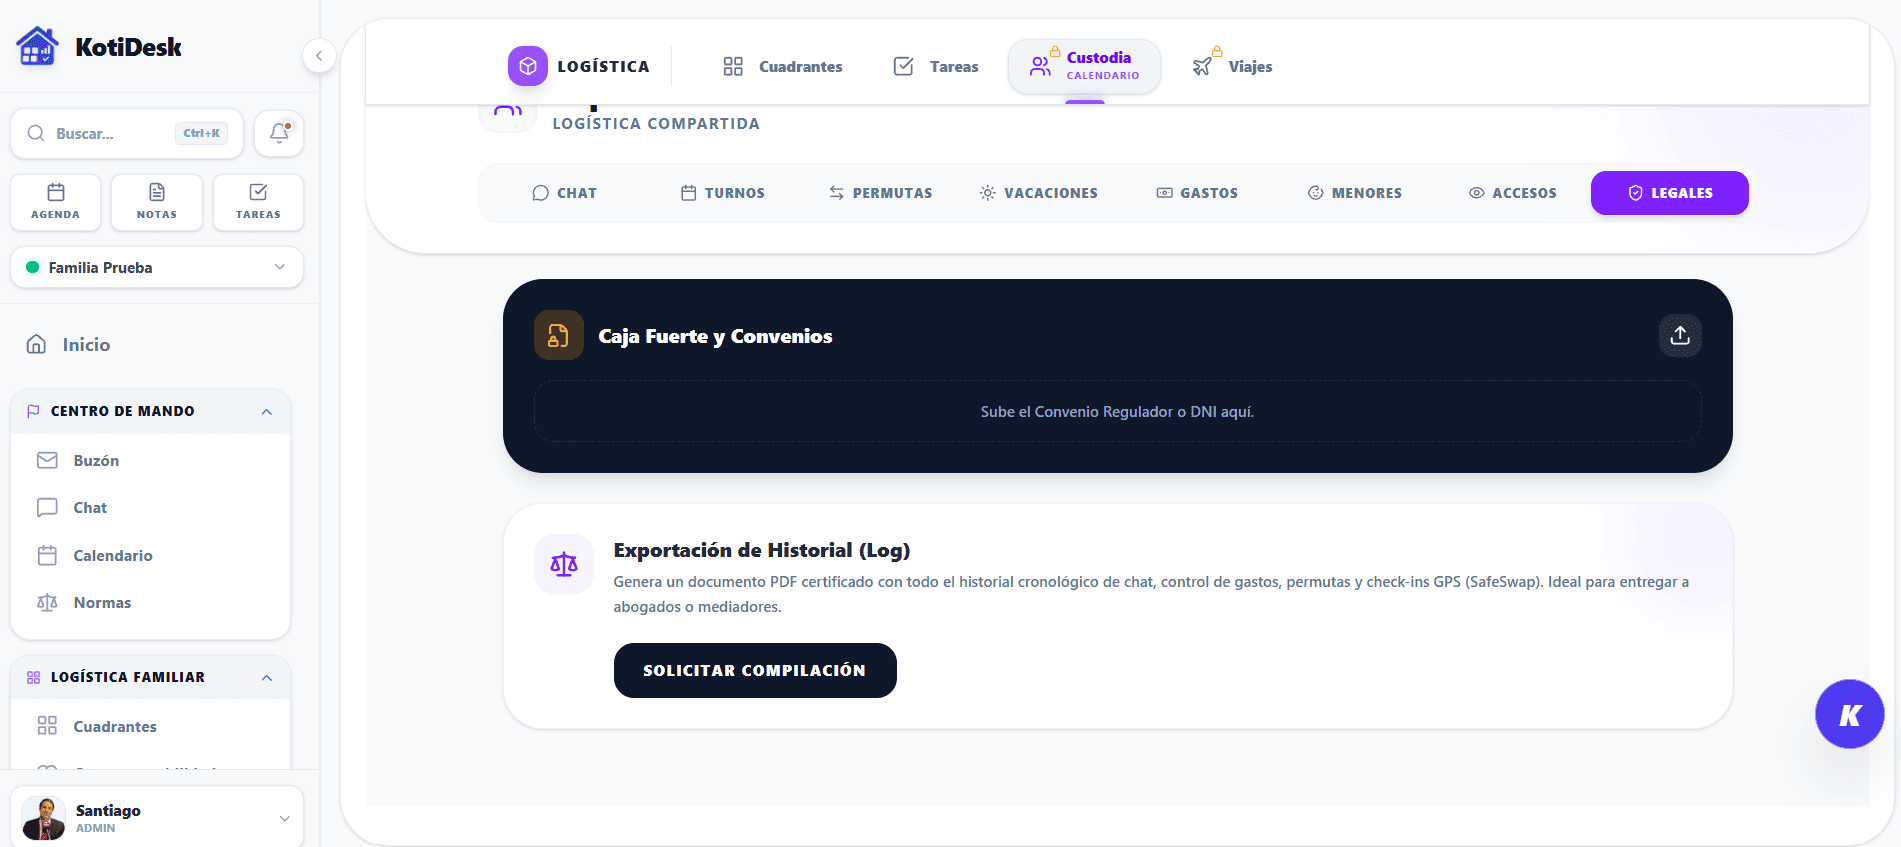Open the floating K assistant button
The width and height of the screenshot is (1901, 847).
pyautogui.click(x=1850, y=714)
